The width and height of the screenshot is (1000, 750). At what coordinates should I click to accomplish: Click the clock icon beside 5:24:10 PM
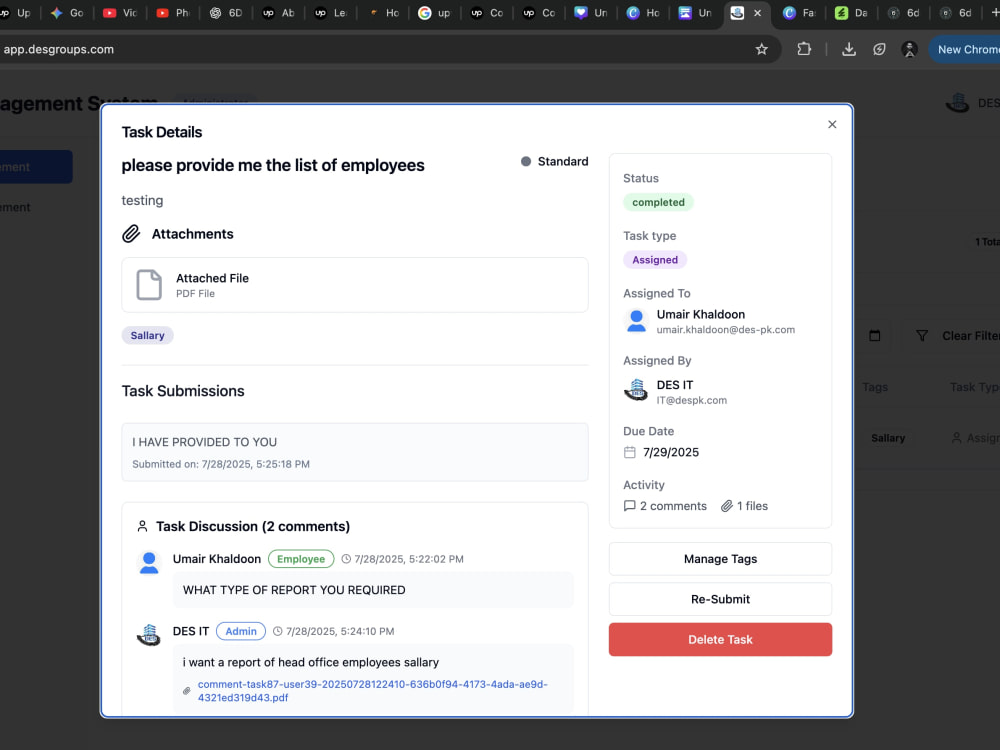pos(277,631)
